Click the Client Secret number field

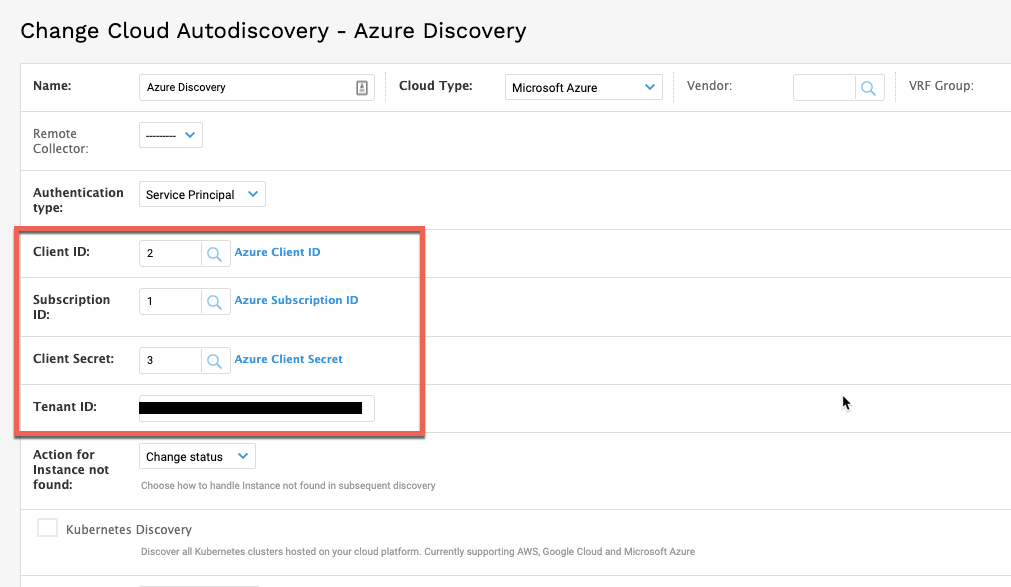tap(170, 361)
